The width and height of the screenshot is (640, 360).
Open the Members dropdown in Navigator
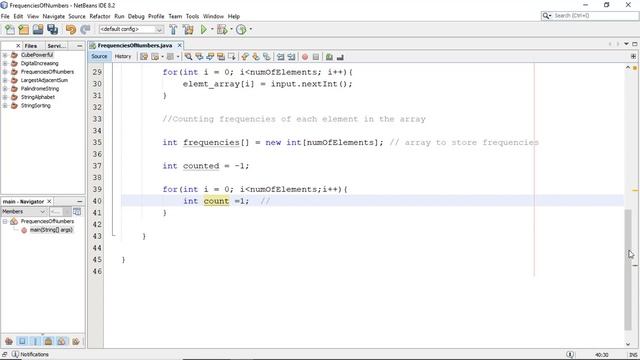pyautogui.click(x=24, y=211)
